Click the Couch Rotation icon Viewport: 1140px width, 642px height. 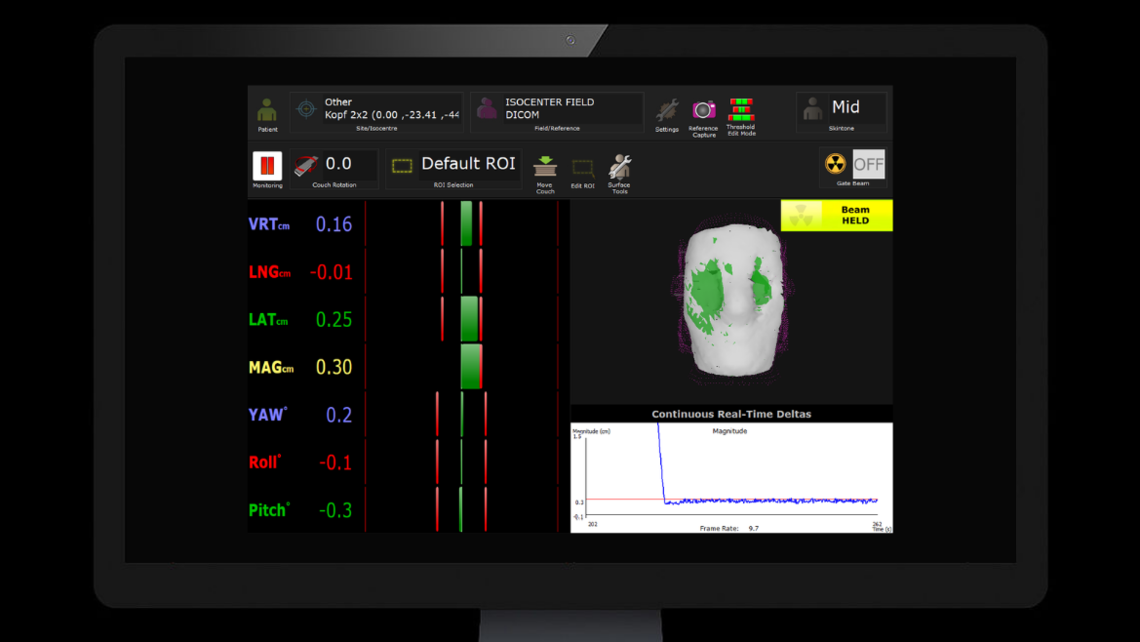click(x=306, y=165)
